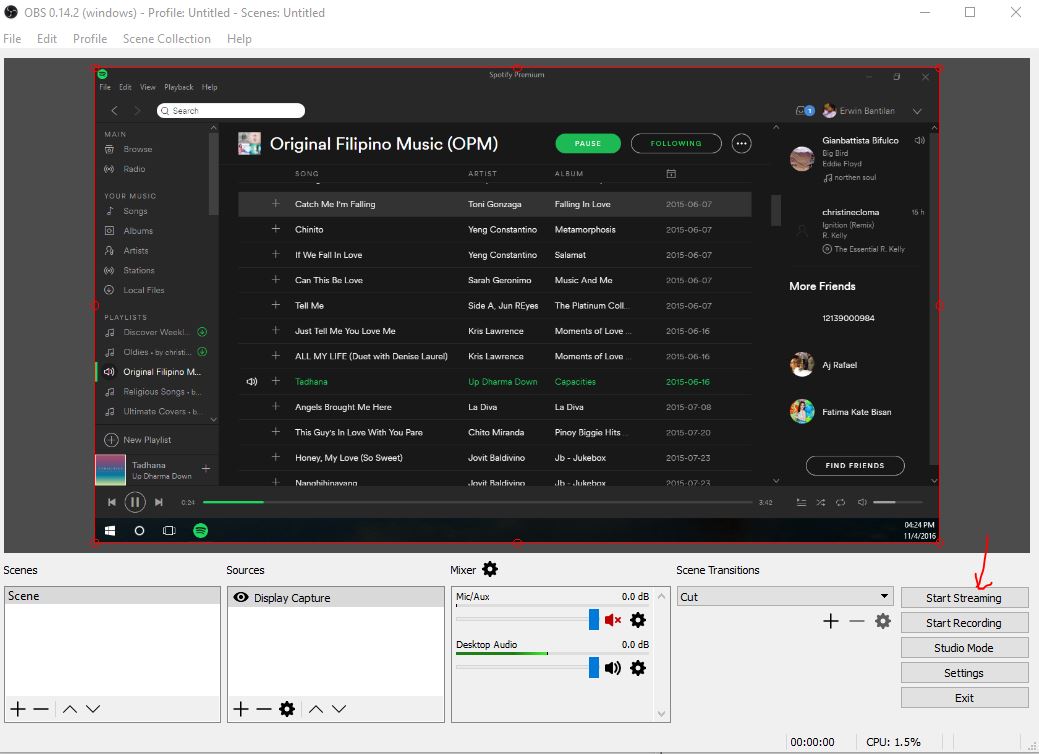Click the Cortana circle icon in preview
Image resolution: width=1039 pixels, height=754 pixels.
pos(139,530)
